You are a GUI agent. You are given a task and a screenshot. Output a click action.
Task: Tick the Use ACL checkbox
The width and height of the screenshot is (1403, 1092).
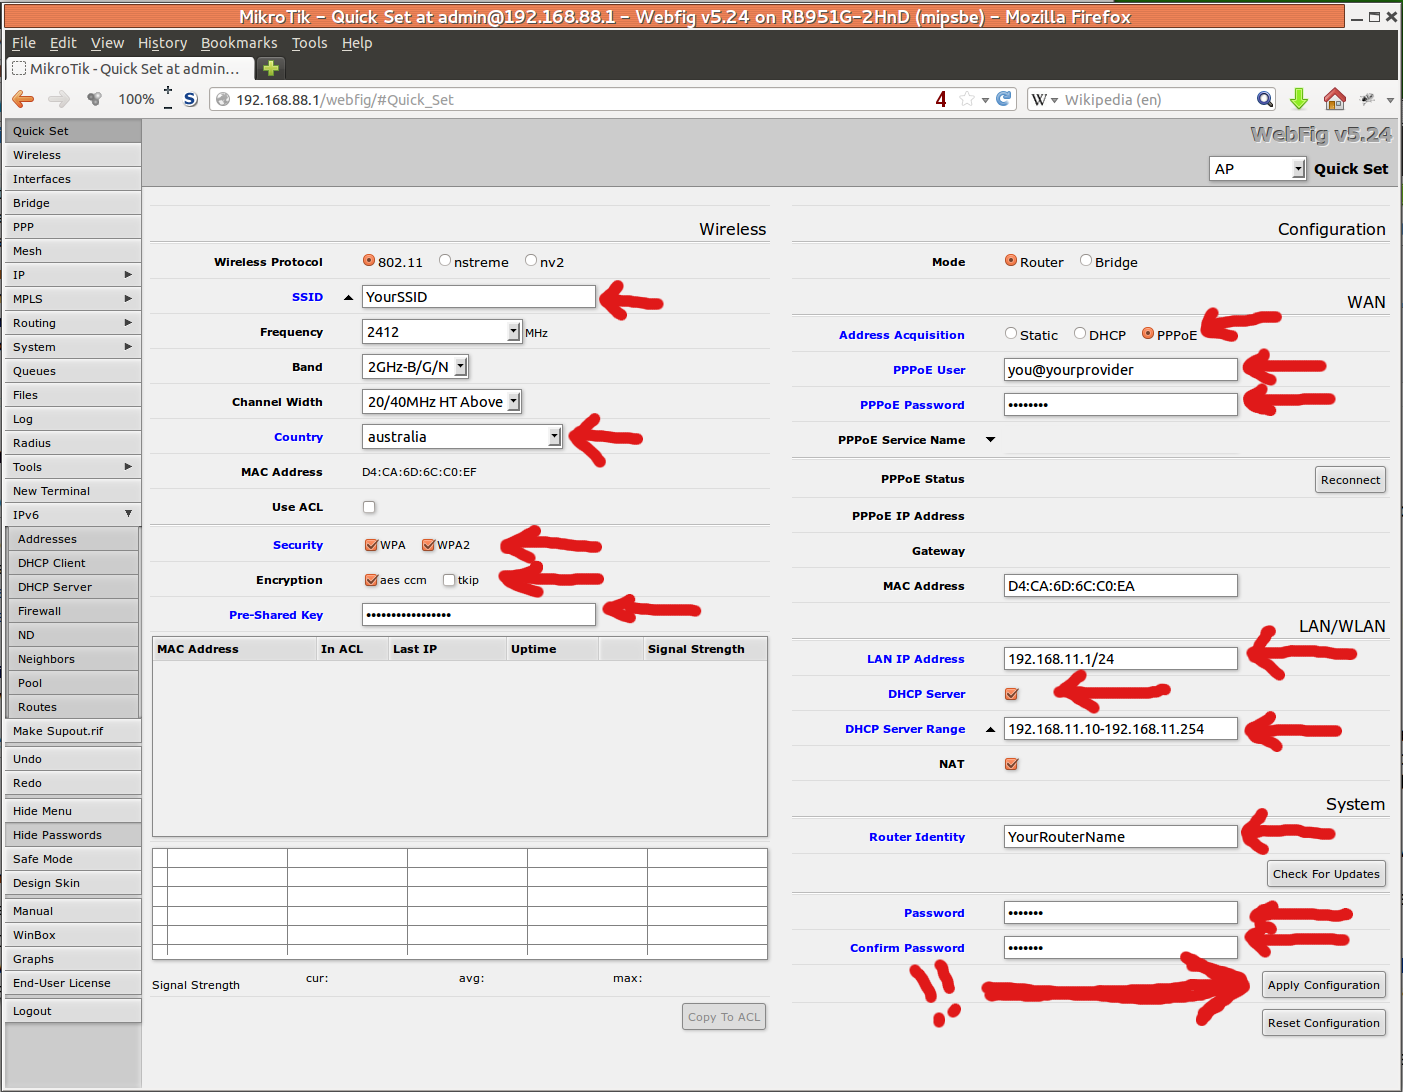(369, 507)
